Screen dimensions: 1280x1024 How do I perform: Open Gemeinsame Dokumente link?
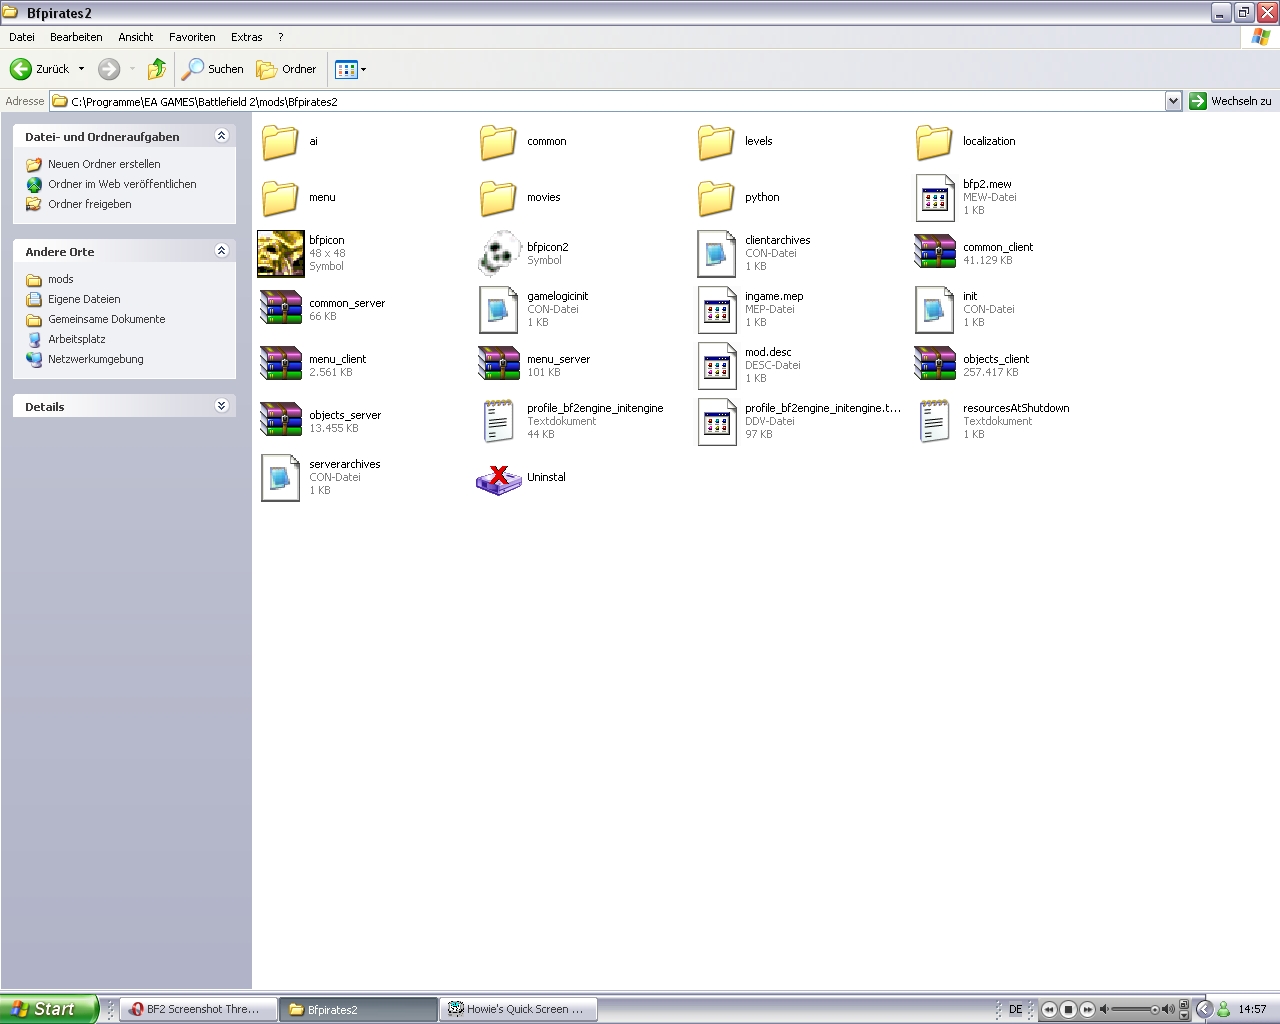tap(107, 319)
